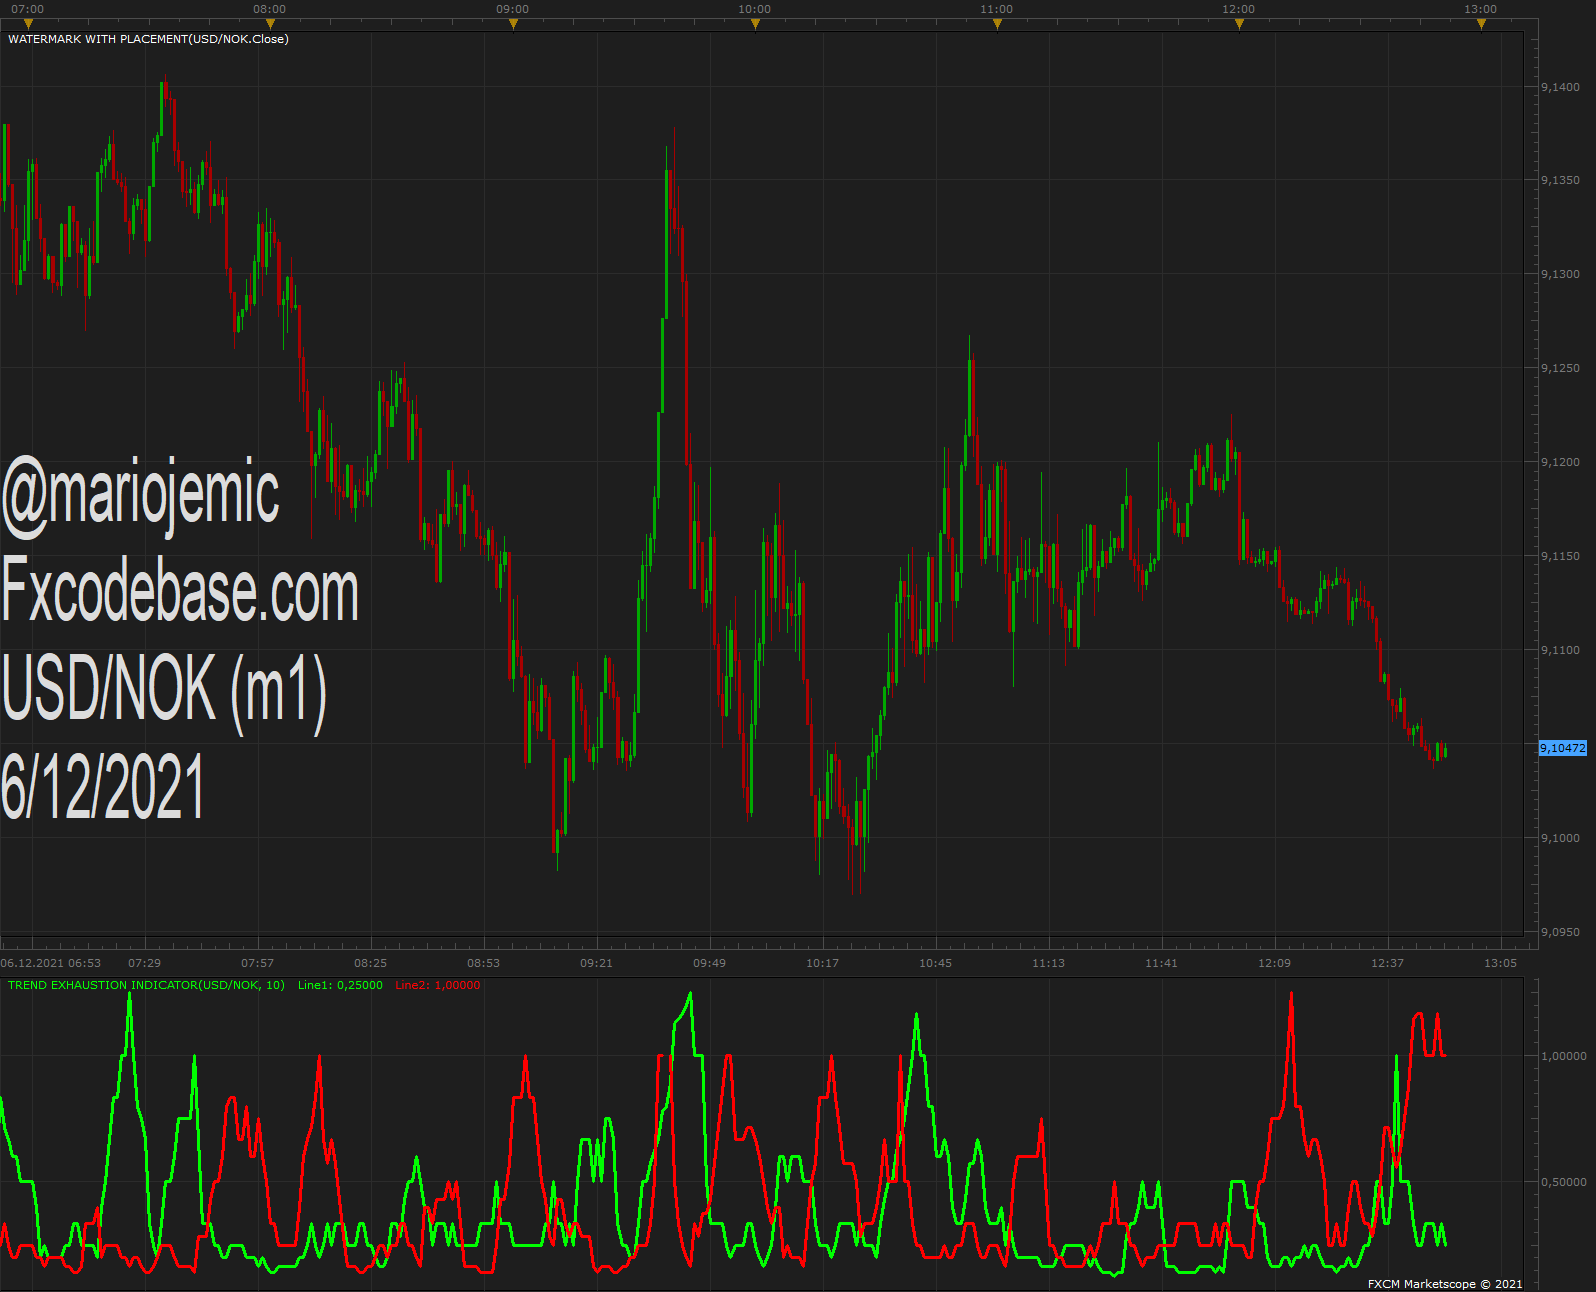Click the 9,1250 price axis label
This screenshot has height=1292, width=1596.
1560,368
